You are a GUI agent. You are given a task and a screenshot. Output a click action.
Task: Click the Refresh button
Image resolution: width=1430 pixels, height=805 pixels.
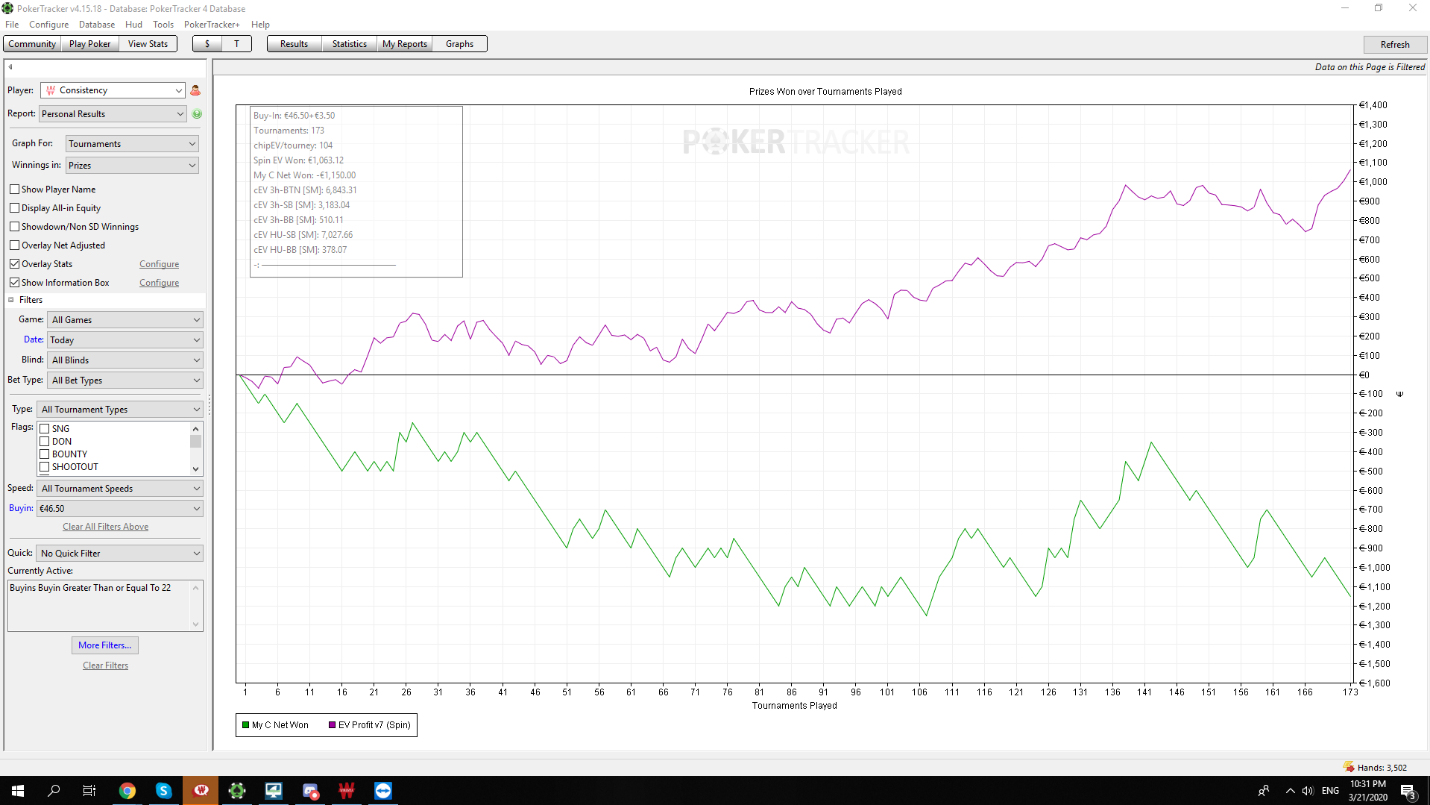tap(1395, 44)
